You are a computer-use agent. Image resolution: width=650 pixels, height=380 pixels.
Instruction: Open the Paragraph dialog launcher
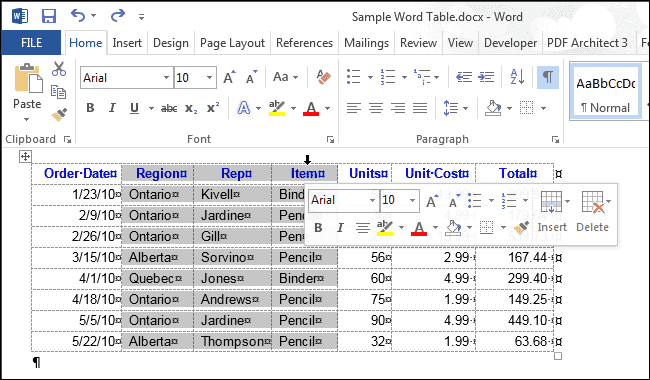pos(555,140)
